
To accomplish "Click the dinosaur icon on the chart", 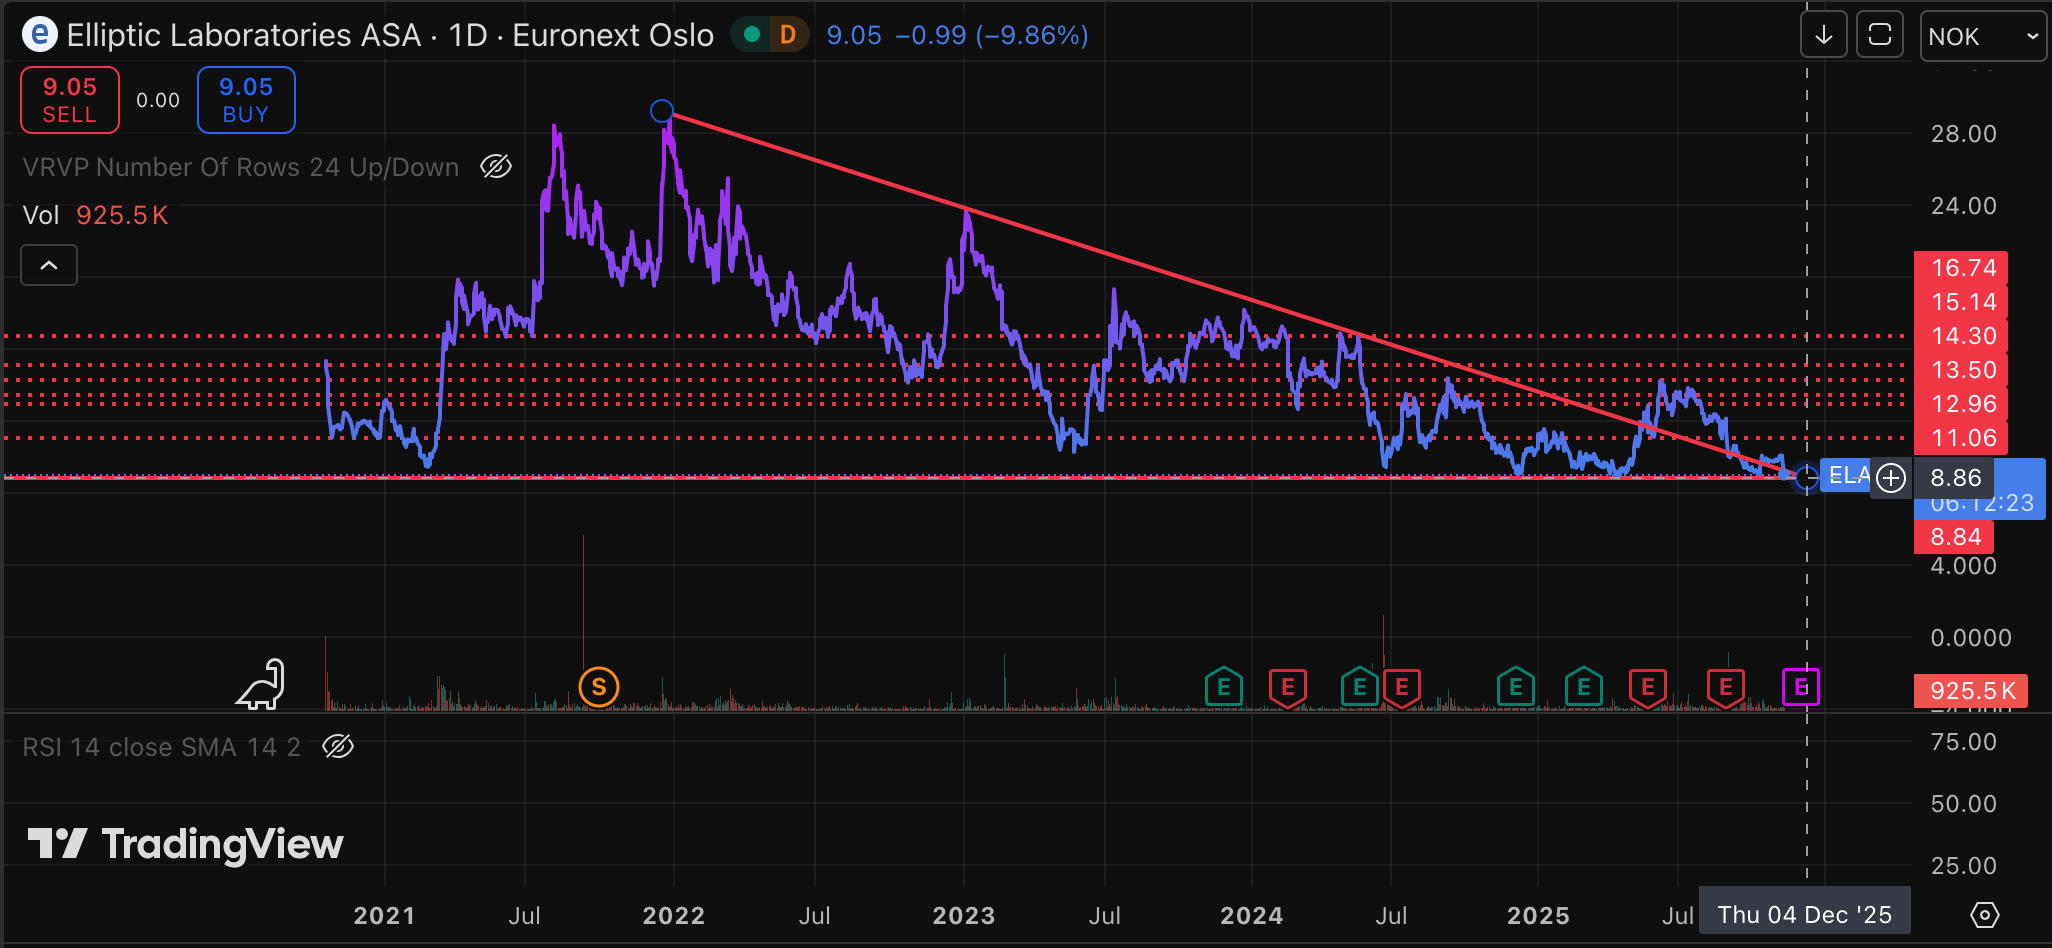I will tap(262, 686).
